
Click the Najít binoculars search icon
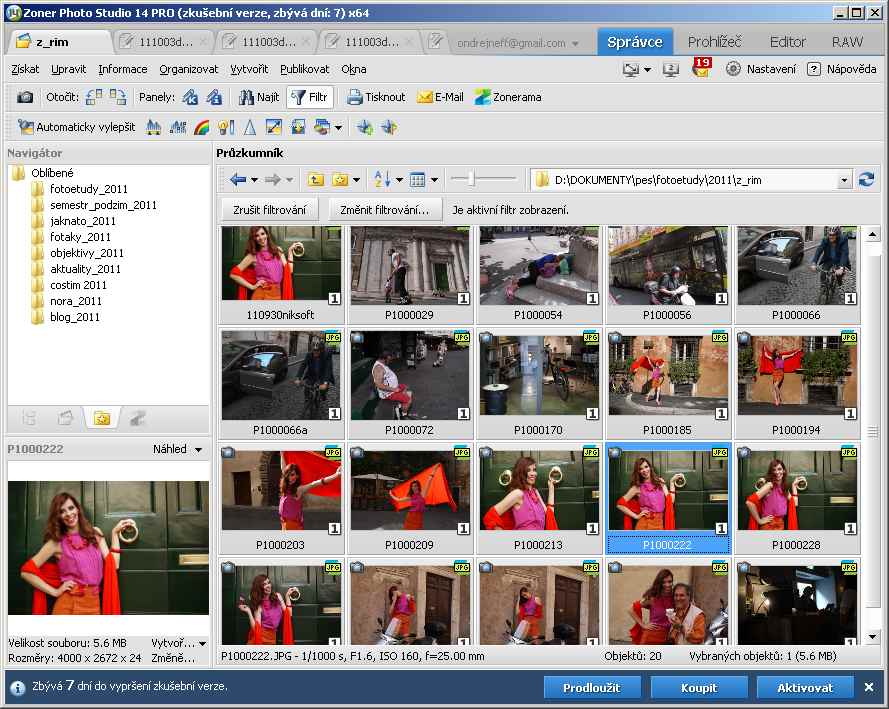[x=258, y=97]
